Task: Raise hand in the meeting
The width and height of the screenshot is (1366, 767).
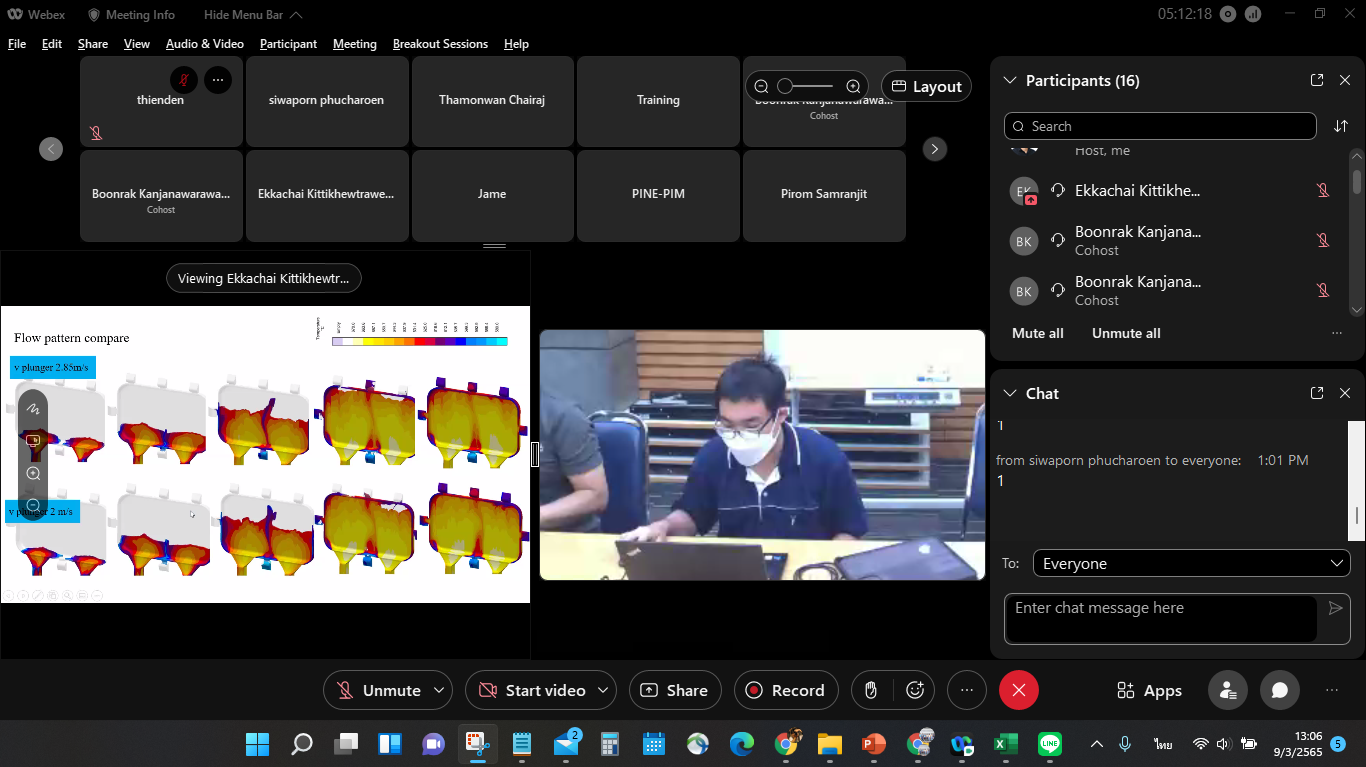Action: pyautogui.click(x=871, y=690)
